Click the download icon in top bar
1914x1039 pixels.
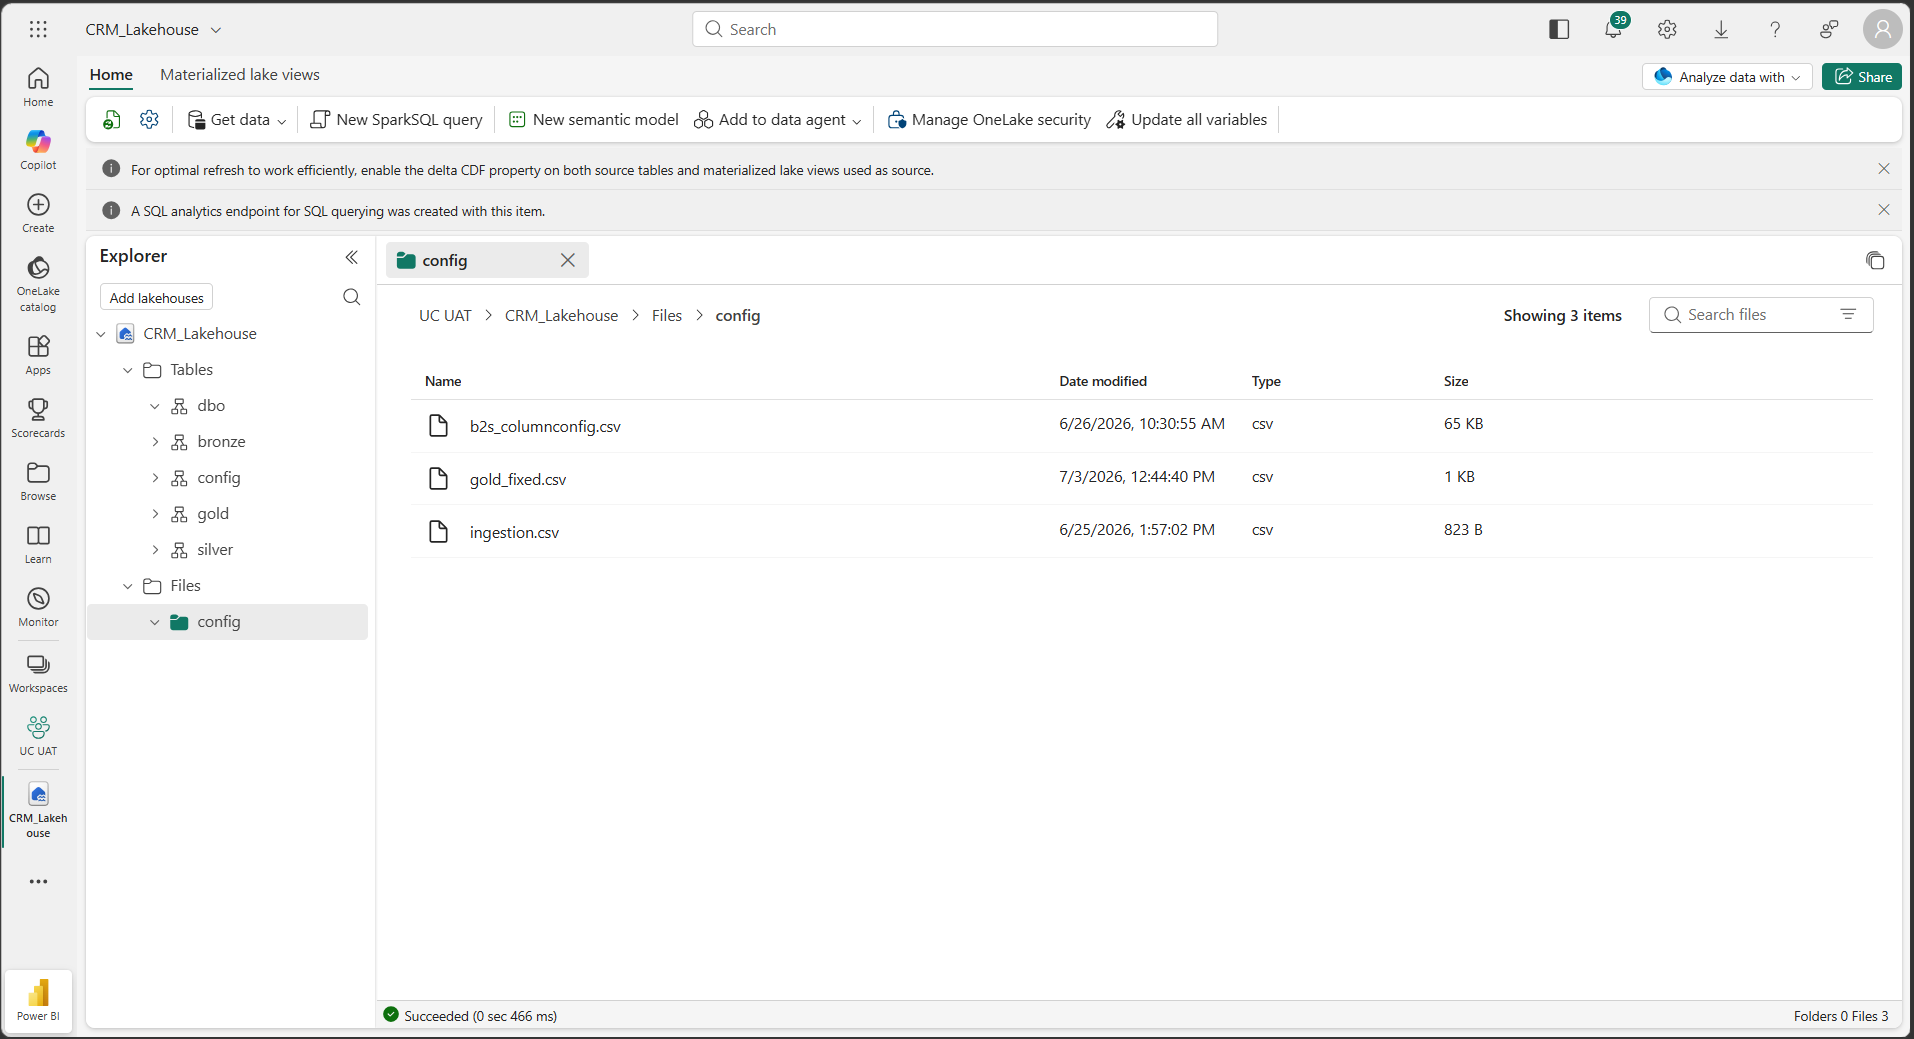(x=1721, y=29)
